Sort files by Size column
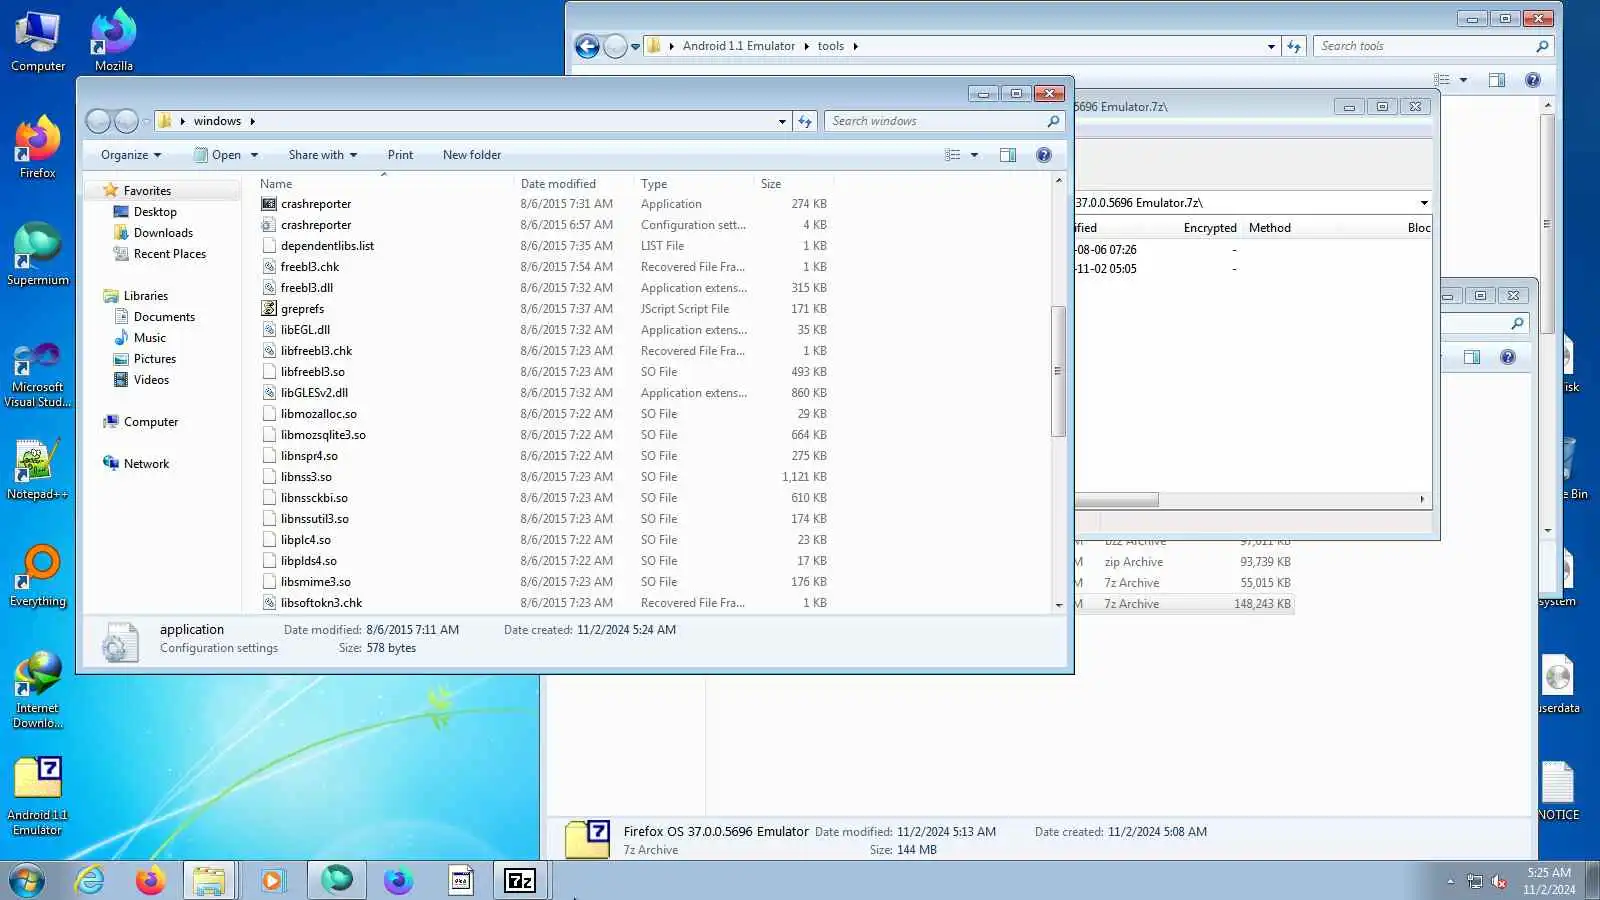 coord(794,184)
